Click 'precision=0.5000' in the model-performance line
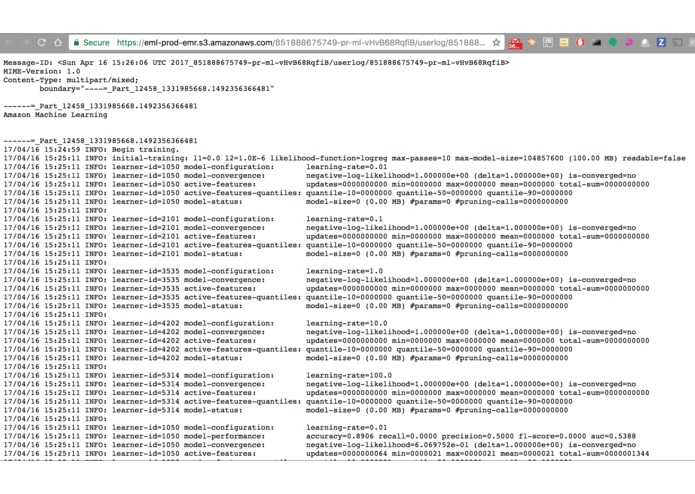Viewport: 695px width, 494px height. [478, 436]
